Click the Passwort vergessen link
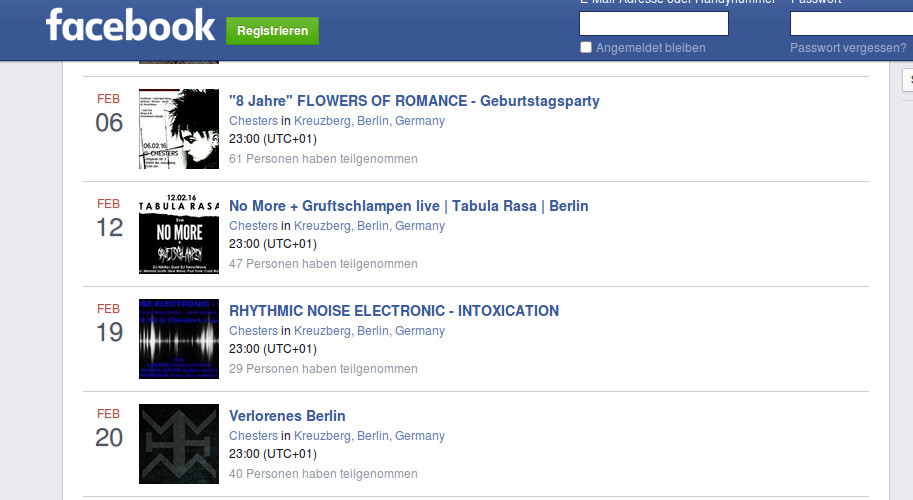Image resolution: width=913 pixels, height=500 pixels. tap(848, 47)
